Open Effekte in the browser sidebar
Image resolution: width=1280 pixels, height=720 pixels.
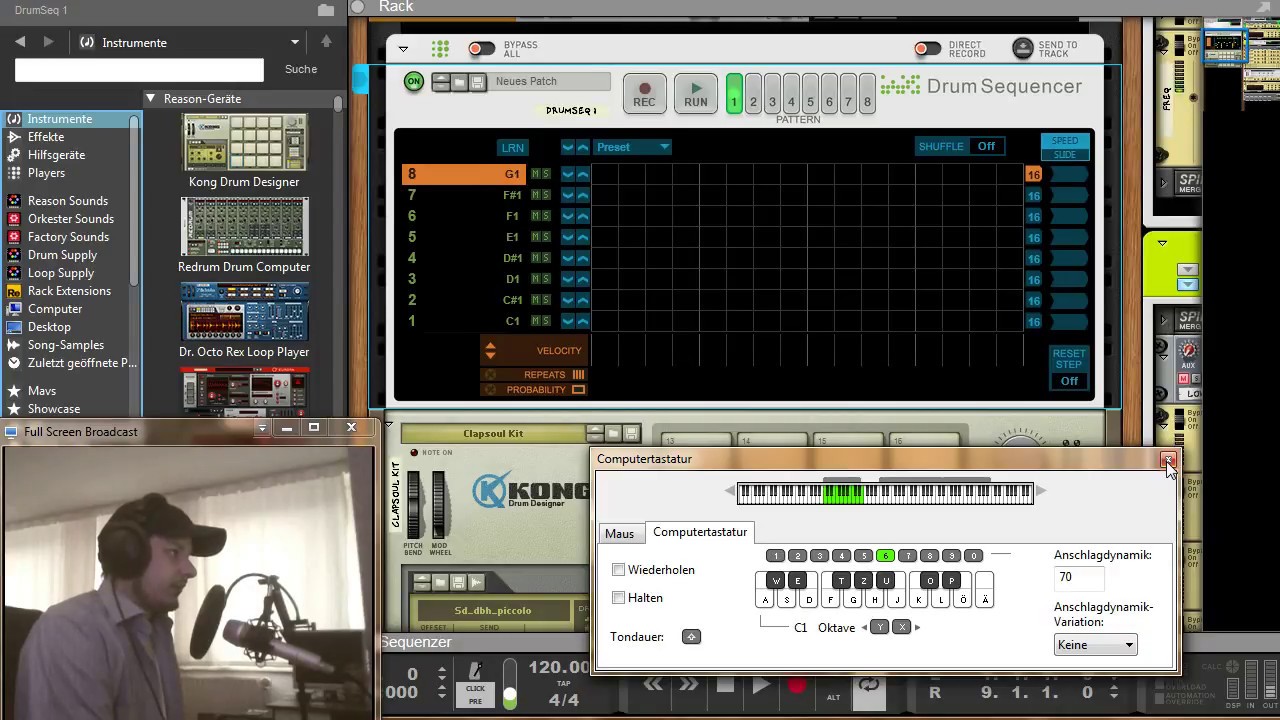click(46, 137)
